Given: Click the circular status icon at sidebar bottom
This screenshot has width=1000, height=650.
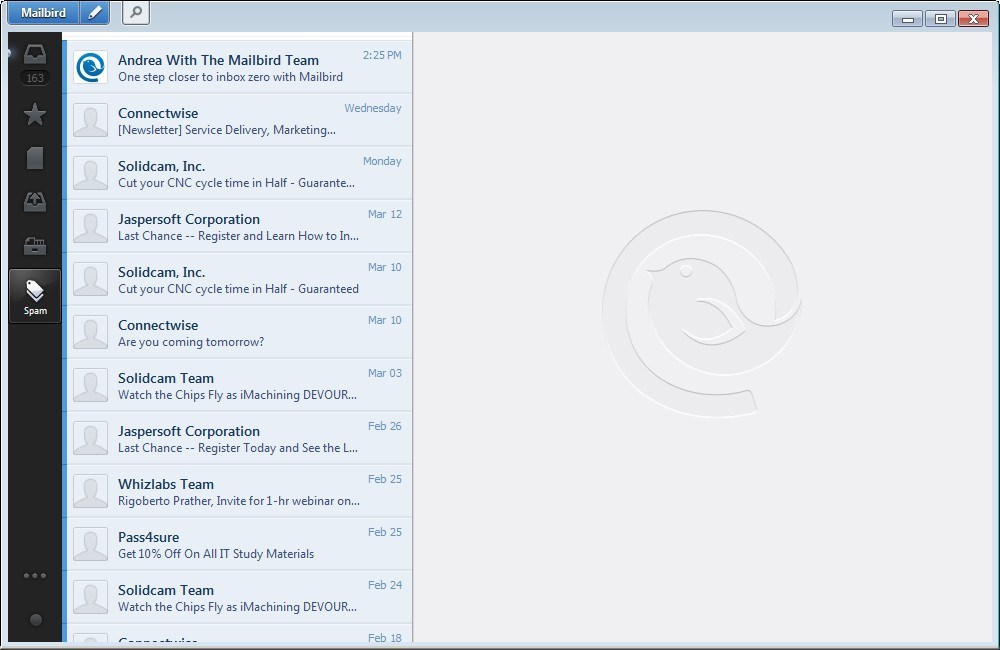Looking at the screenshot, I should 34,619.
